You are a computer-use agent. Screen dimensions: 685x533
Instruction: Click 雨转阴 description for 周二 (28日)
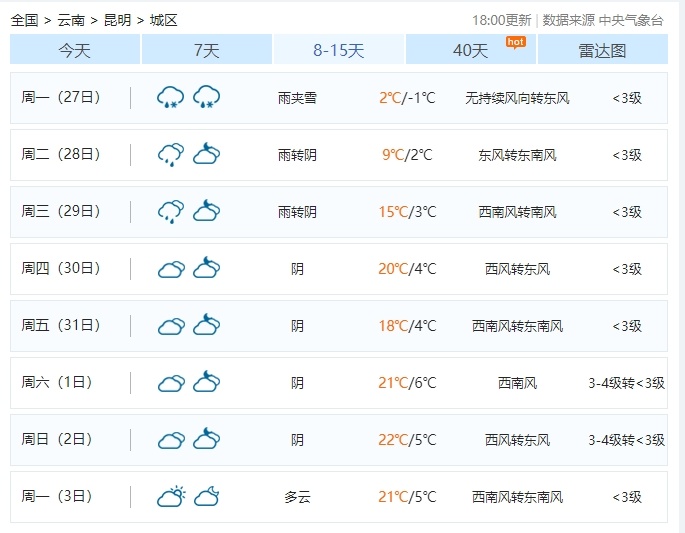coord(297,155)
